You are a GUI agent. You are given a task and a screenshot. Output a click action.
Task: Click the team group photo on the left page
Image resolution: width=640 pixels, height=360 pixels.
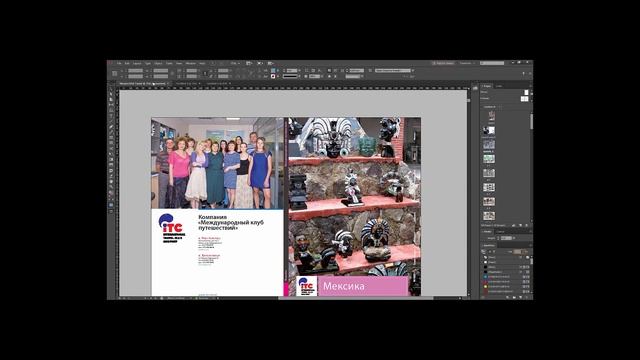[217, 163]
